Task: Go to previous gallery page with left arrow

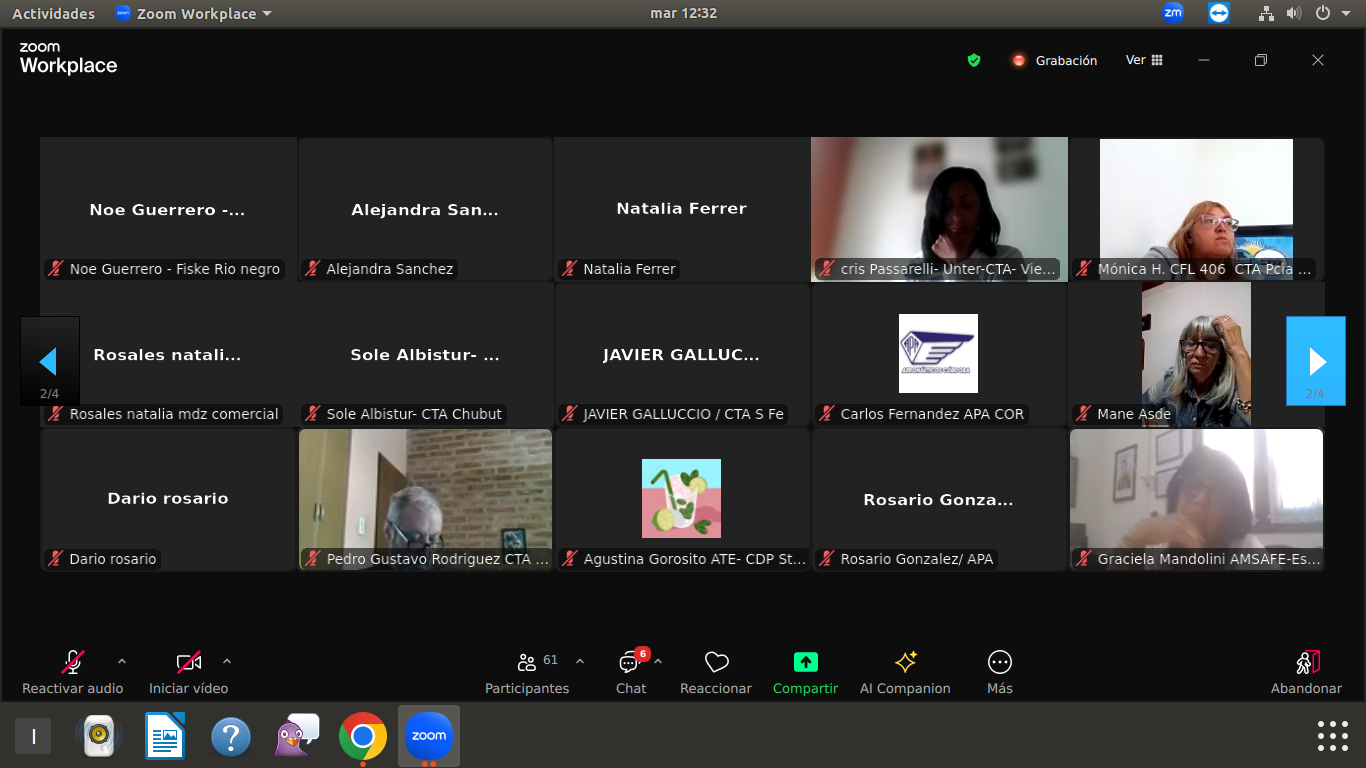Action: [49, 361]
